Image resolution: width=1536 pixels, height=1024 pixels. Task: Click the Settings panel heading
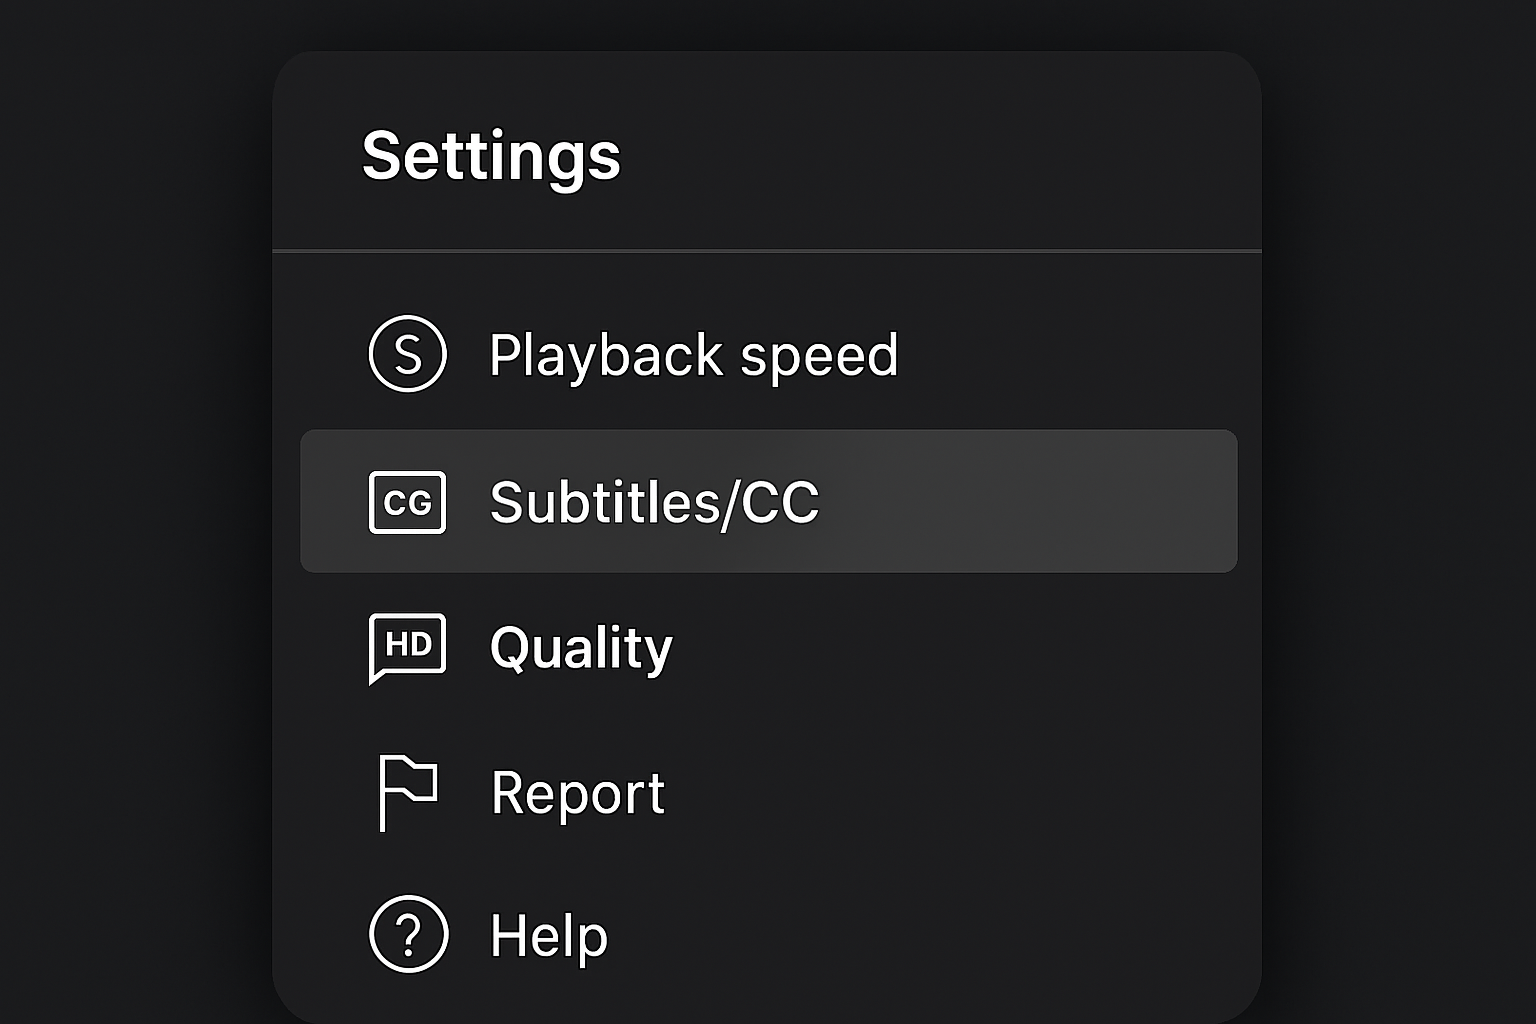point(491,155)
